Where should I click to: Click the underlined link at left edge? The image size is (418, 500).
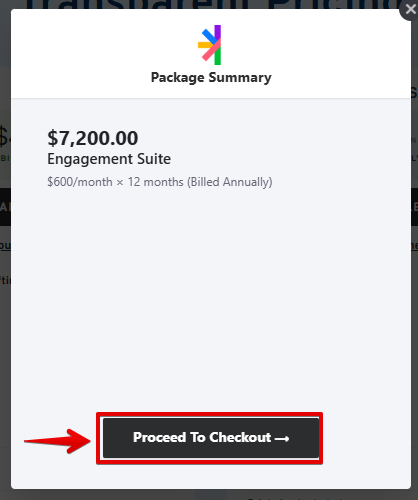5,246
